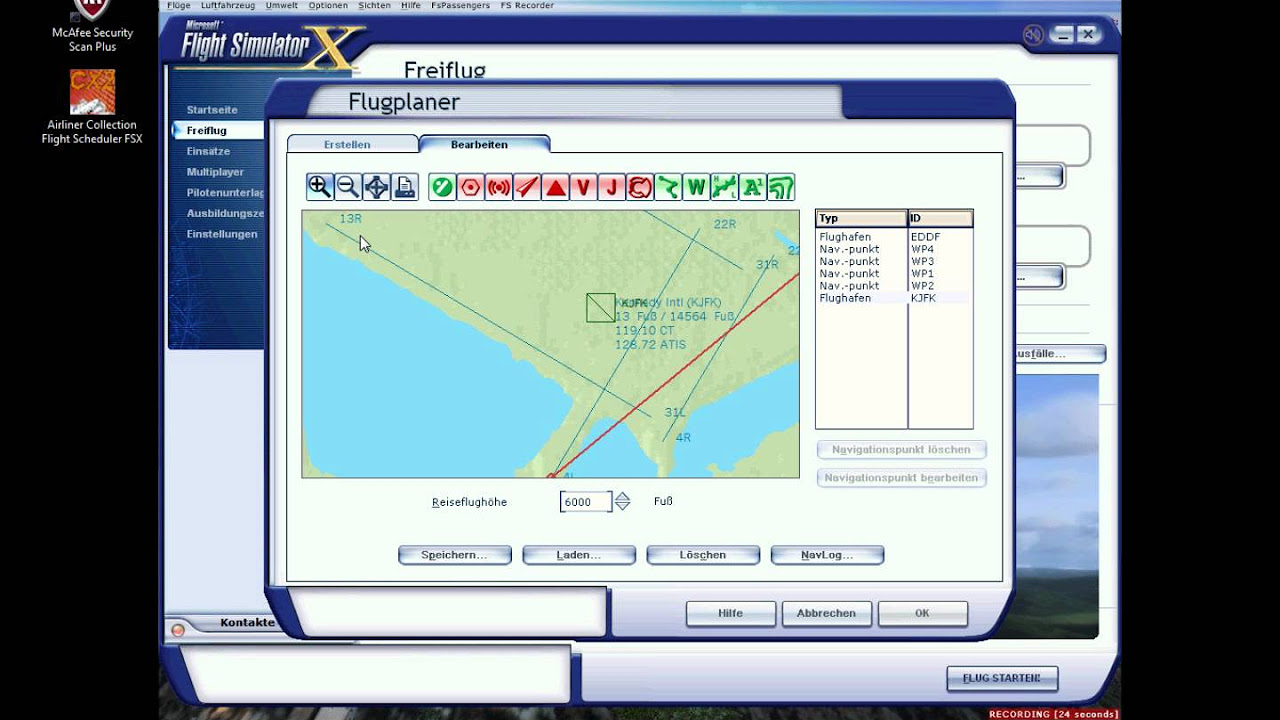Click the Löschen button
Screen dimensions: 1280x720
[703, 555]
